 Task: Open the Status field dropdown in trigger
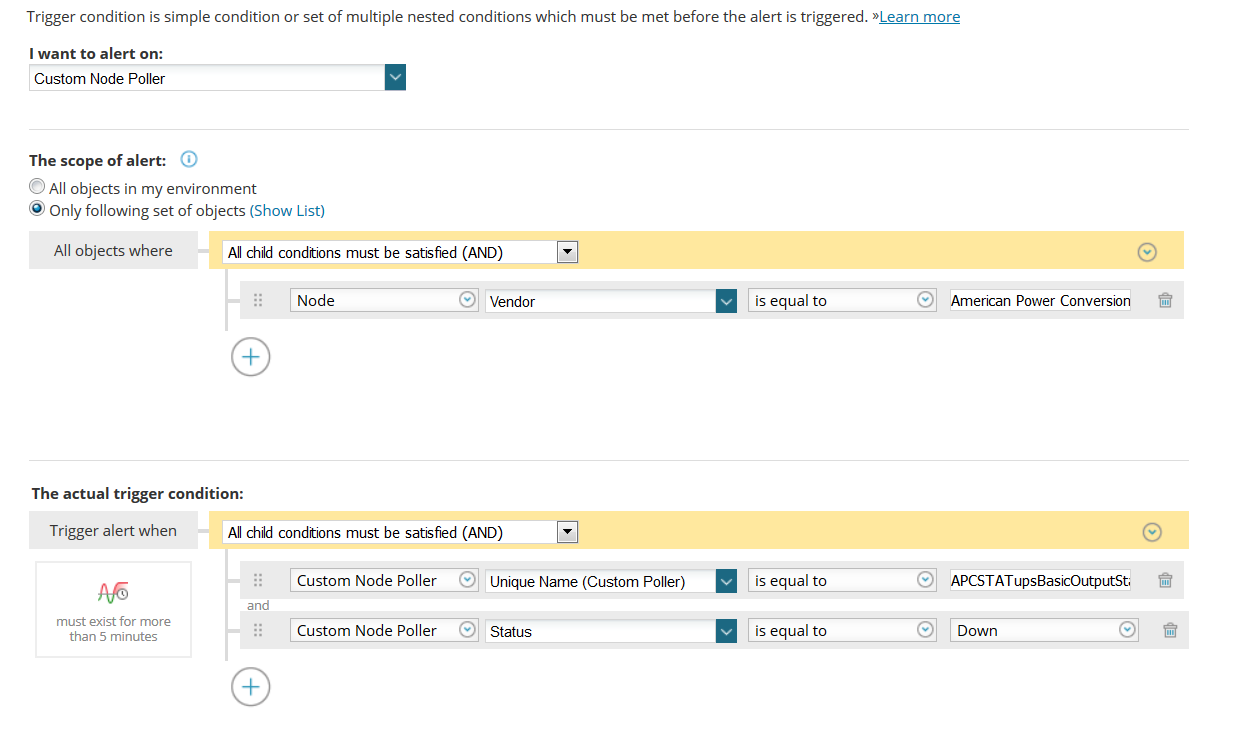pyautogui.click(x=726, y=631)
